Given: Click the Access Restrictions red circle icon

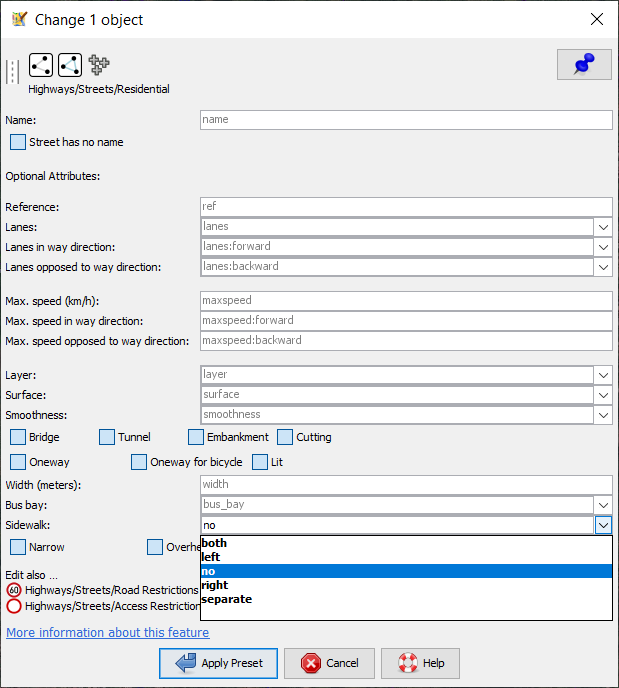Looking at the screenshot, I should (14, 606).
